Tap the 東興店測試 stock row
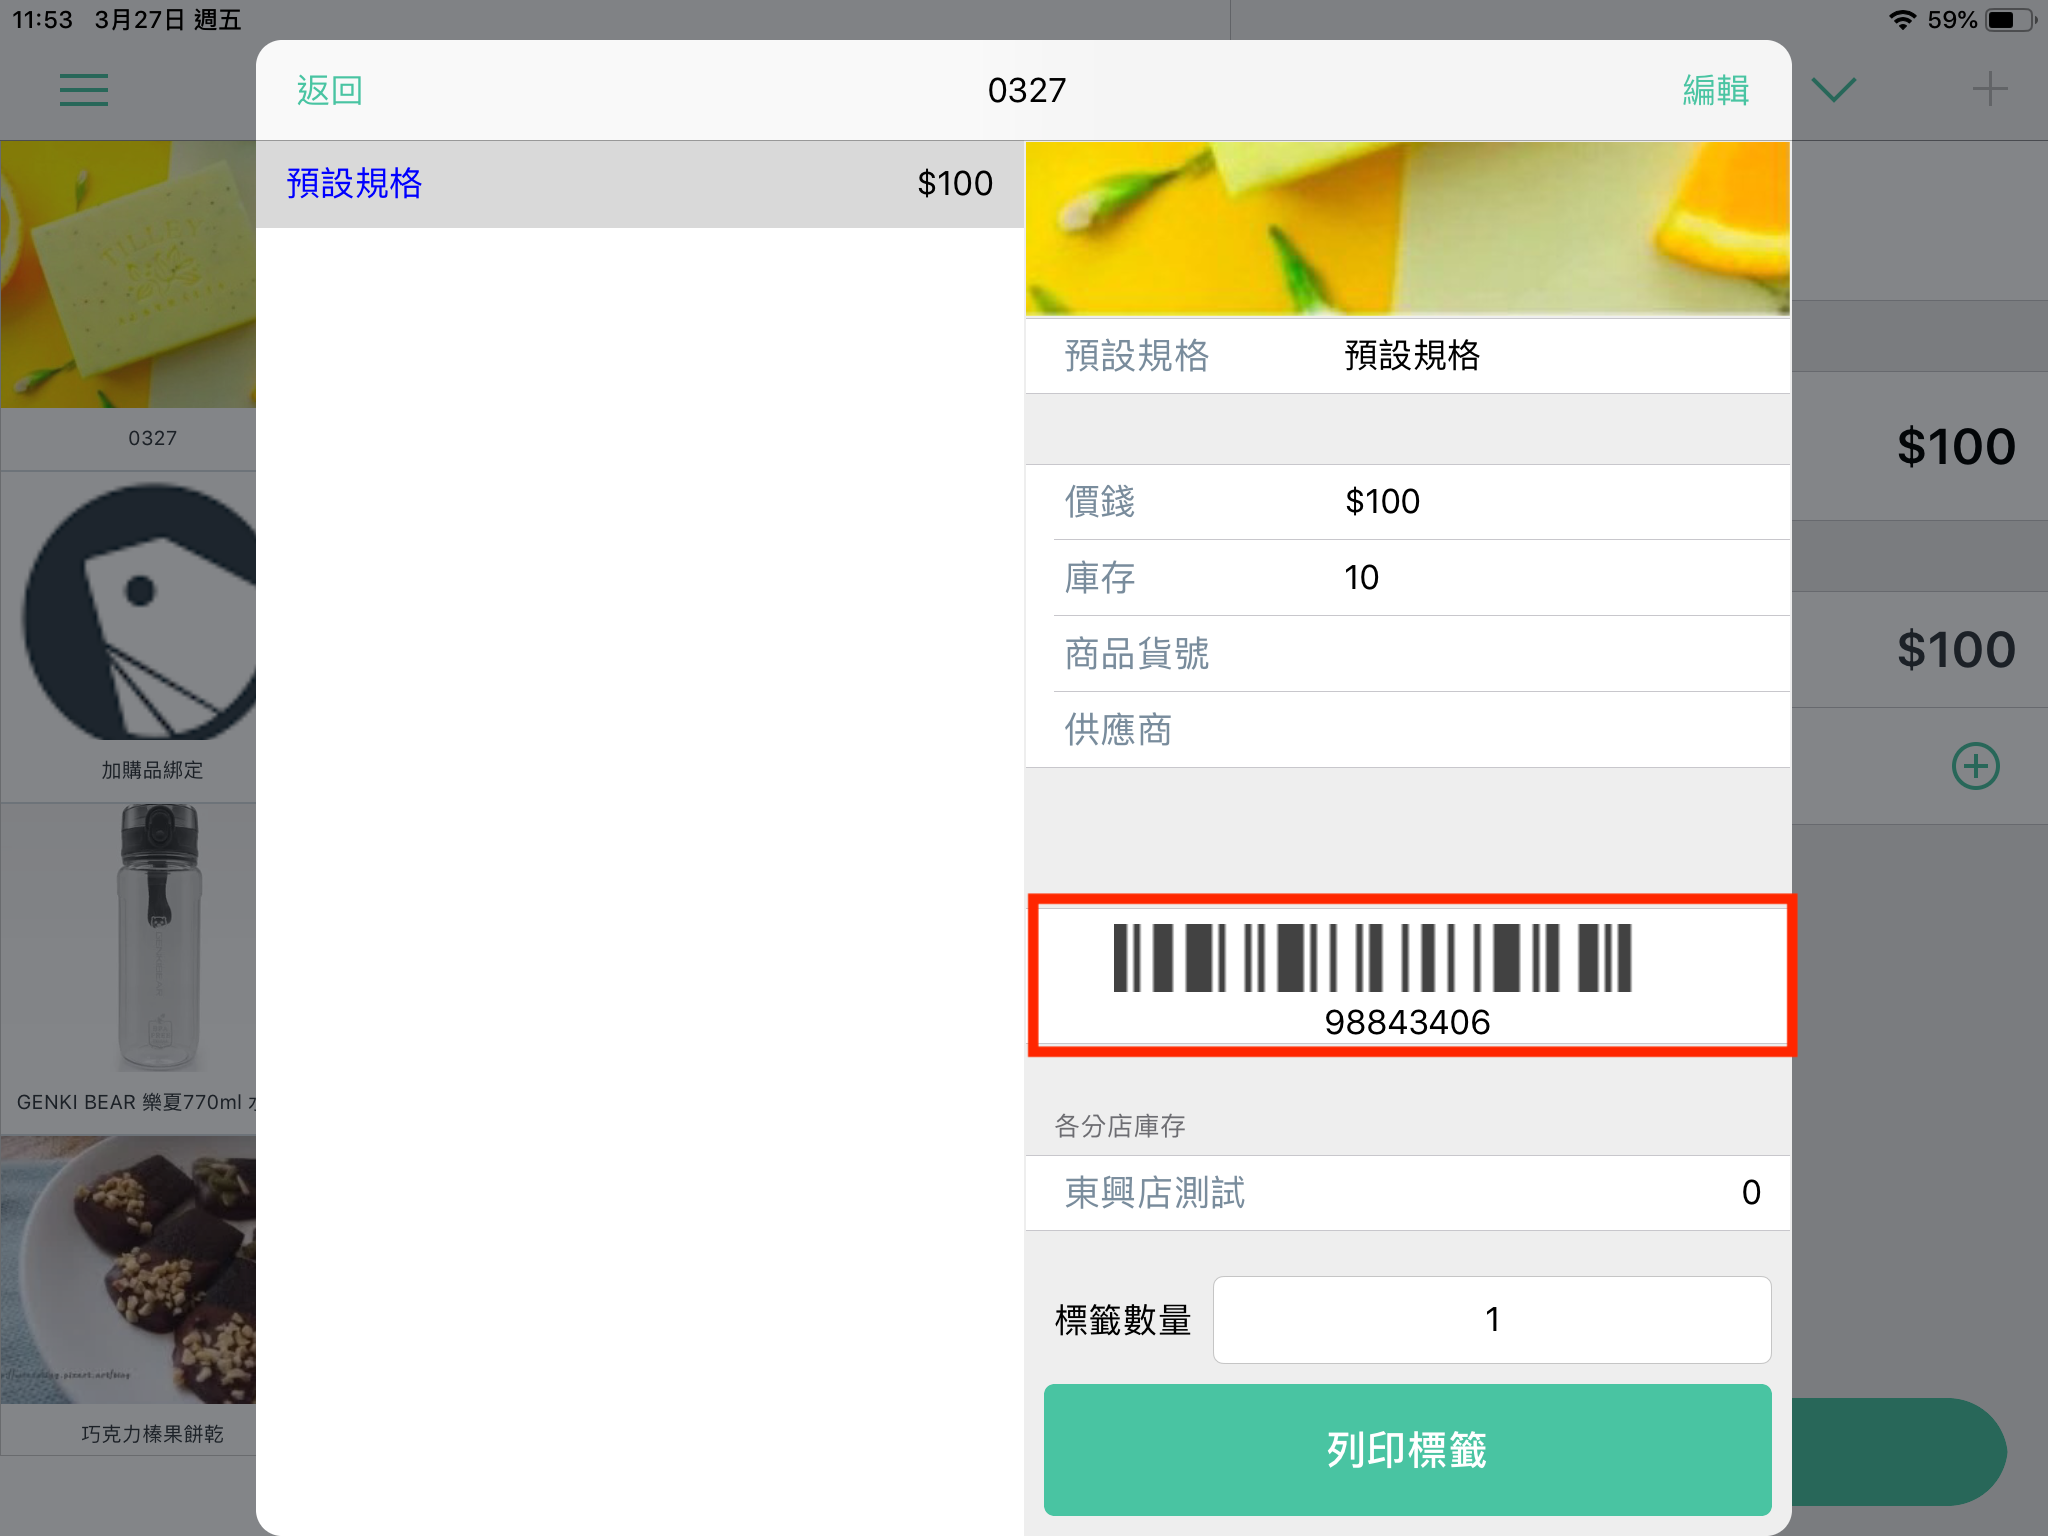Viewport: 2048px width, 1536px height. click(1407, 1193)
